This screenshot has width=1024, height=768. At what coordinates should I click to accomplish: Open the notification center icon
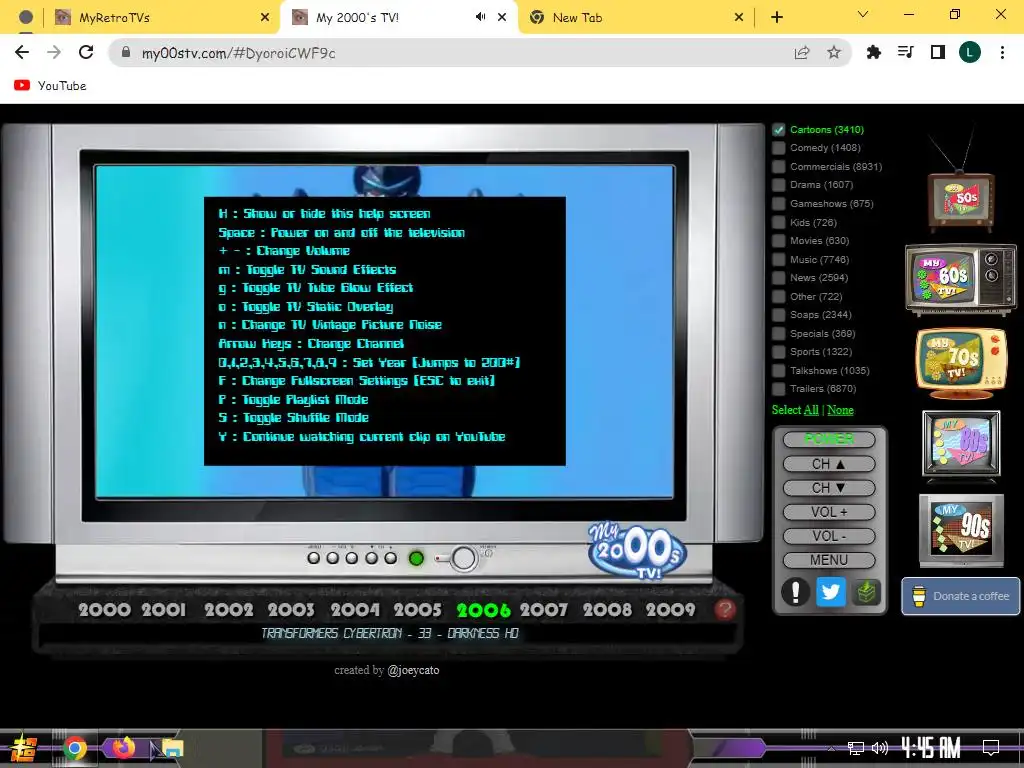pos(991,747)
